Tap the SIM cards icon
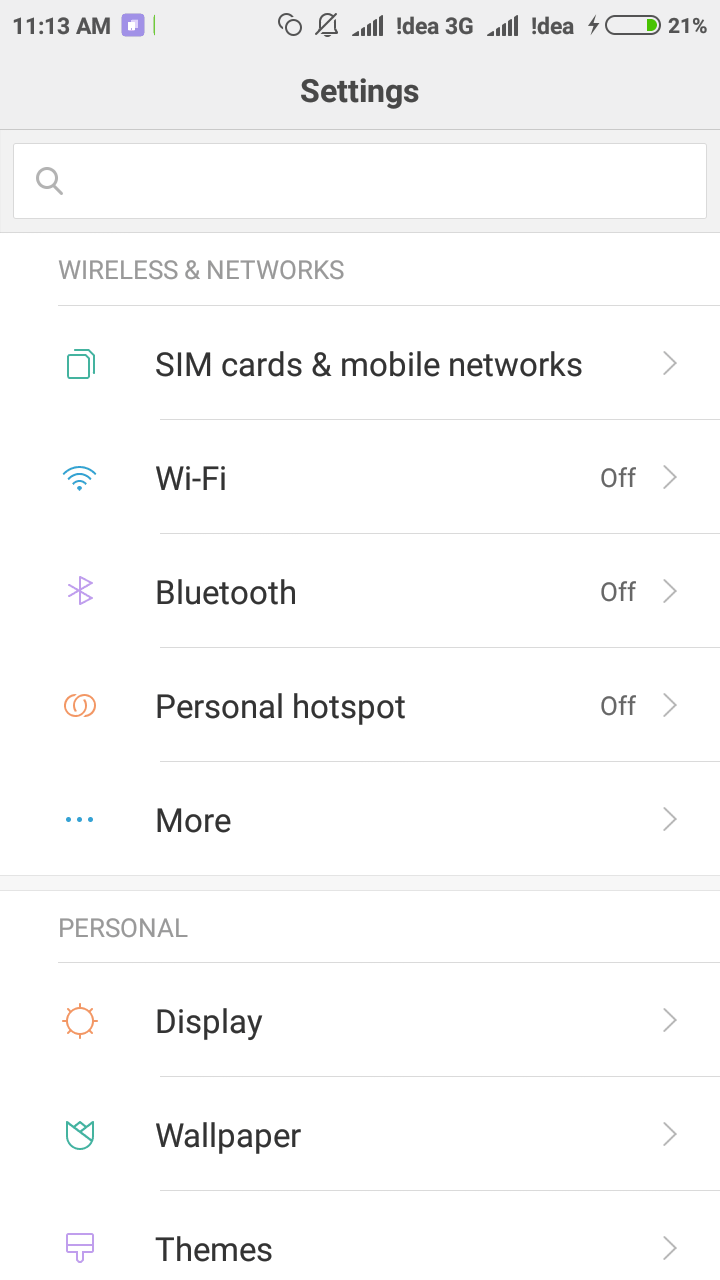 coord(80,364)
